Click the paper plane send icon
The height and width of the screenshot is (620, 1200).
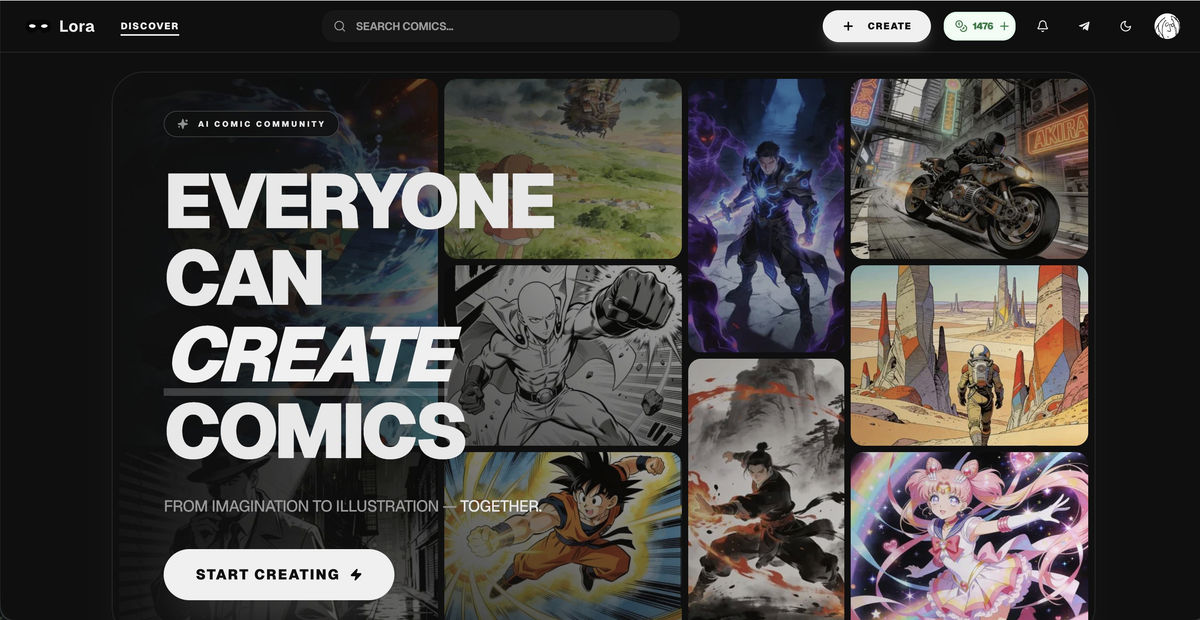1084,26
